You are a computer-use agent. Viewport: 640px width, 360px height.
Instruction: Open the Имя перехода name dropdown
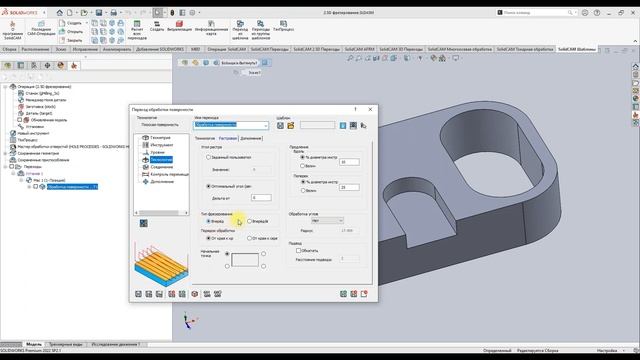pyautogui.click(x=266, y=125)
